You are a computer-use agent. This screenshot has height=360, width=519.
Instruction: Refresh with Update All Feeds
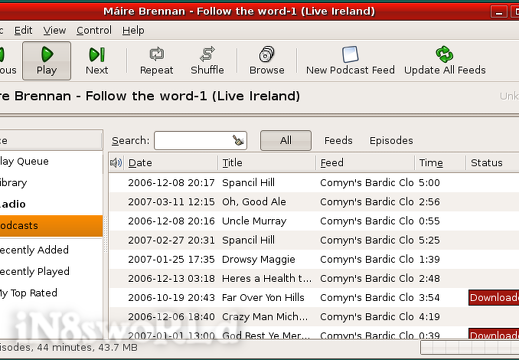point(445,61)
